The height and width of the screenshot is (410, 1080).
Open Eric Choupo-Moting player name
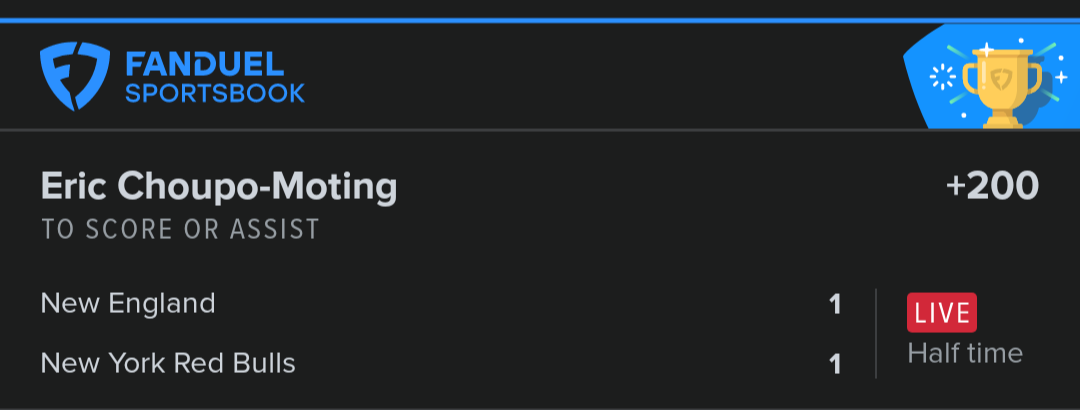coord(219,188)
